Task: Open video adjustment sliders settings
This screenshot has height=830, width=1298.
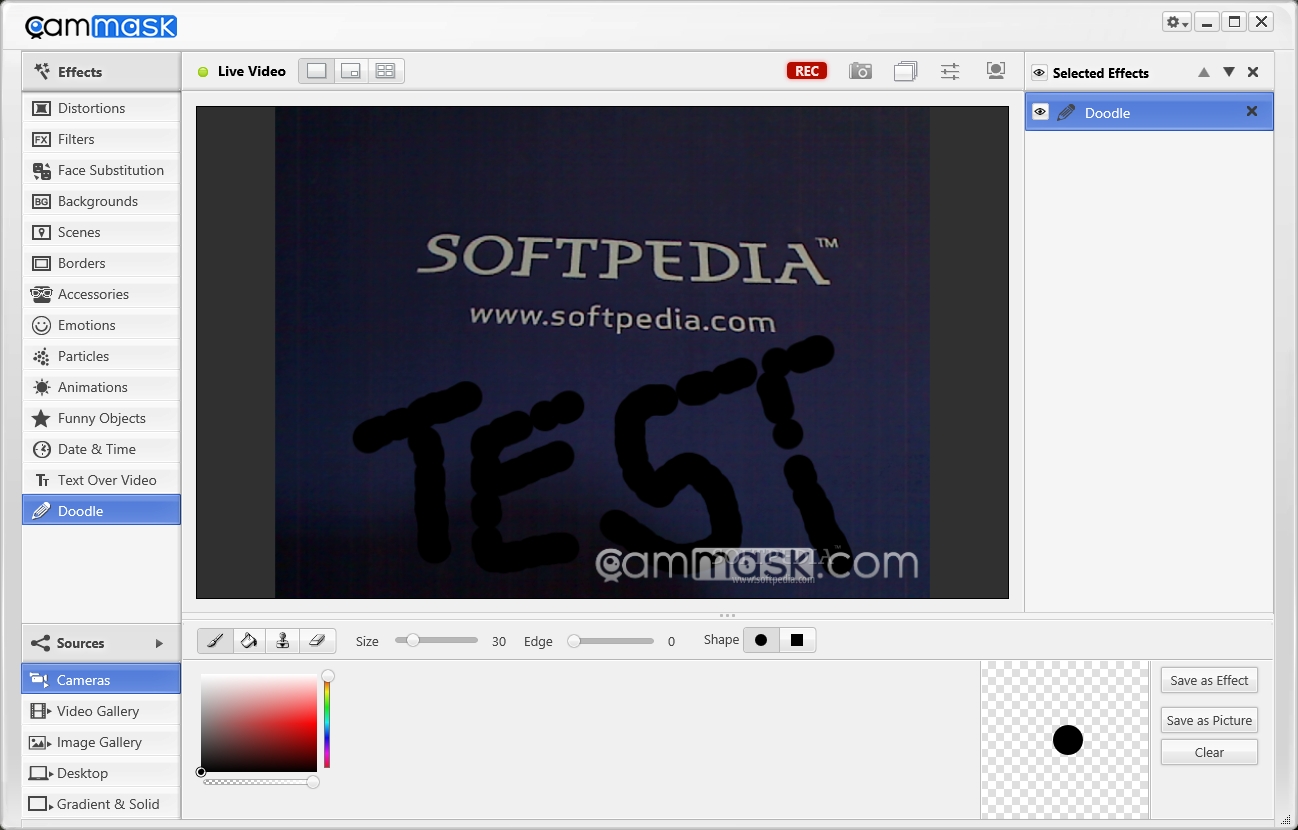Action: pyautogui.click(x=950, y=71)
